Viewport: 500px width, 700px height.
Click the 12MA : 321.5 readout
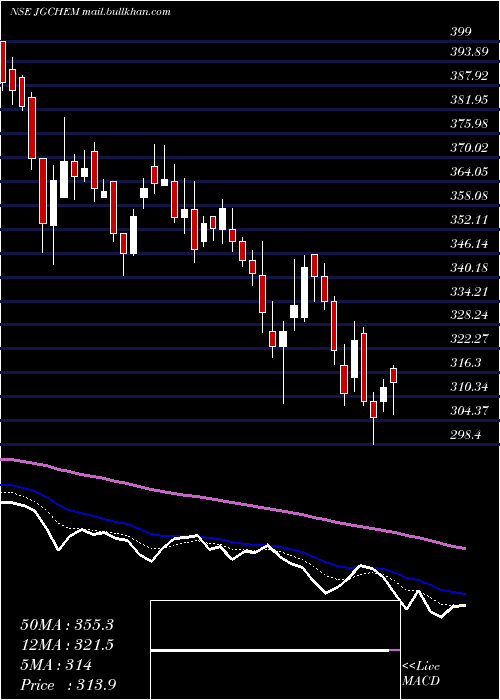(x=67, y=645)
